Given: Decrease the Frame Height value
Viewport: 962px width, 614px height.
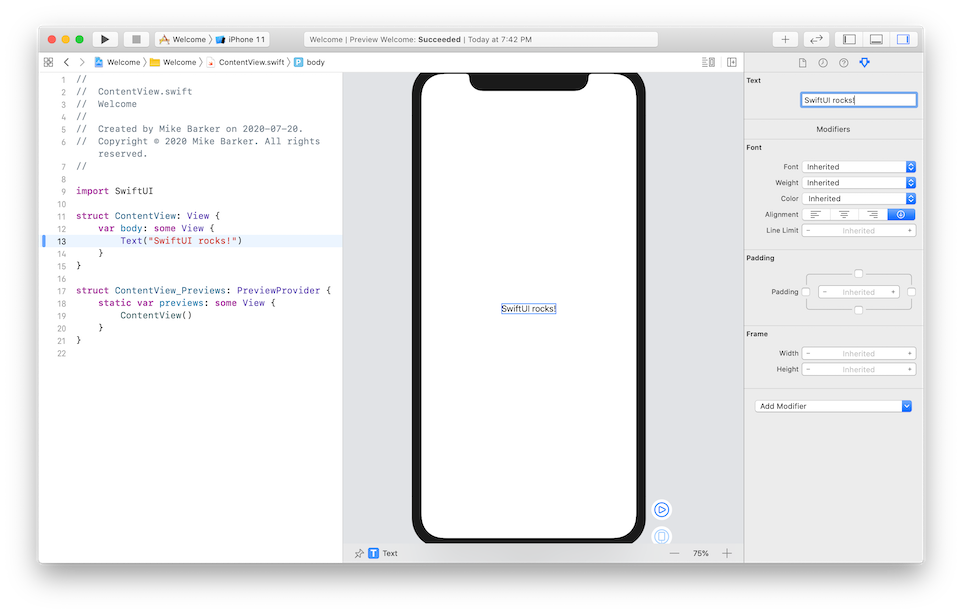Looking at the screenshot, I should pyautogui.click(x=809, y=369).
